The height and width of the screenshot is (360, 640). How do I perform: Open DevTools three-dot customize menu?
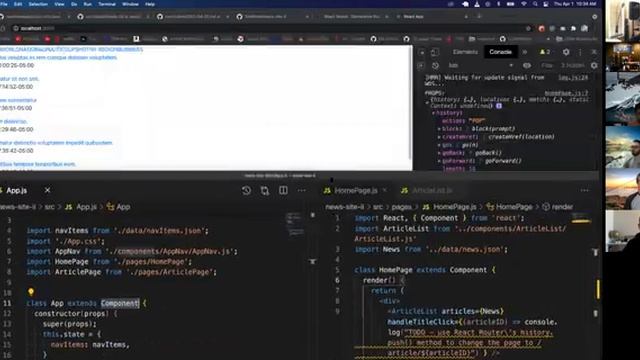coord(580,52)
